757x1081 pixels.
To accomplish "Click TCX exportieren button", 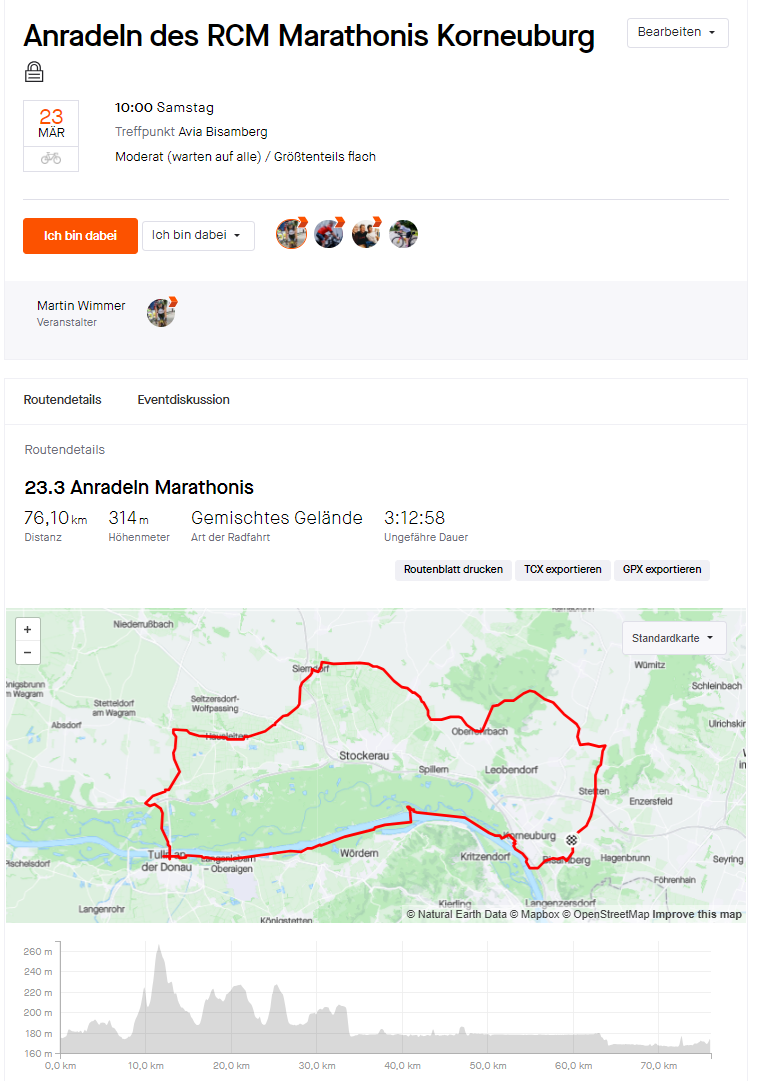I will [563, 569].
